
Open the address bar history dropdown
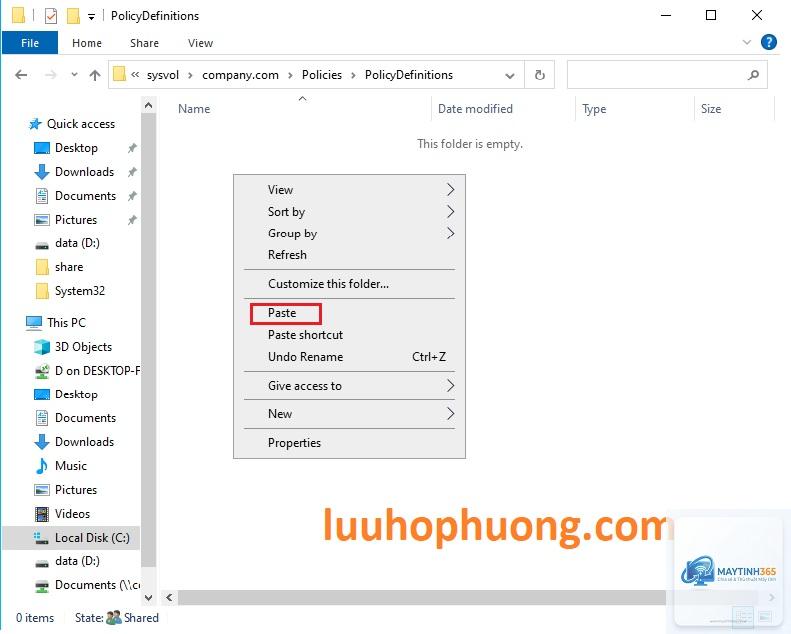(510, 76)
